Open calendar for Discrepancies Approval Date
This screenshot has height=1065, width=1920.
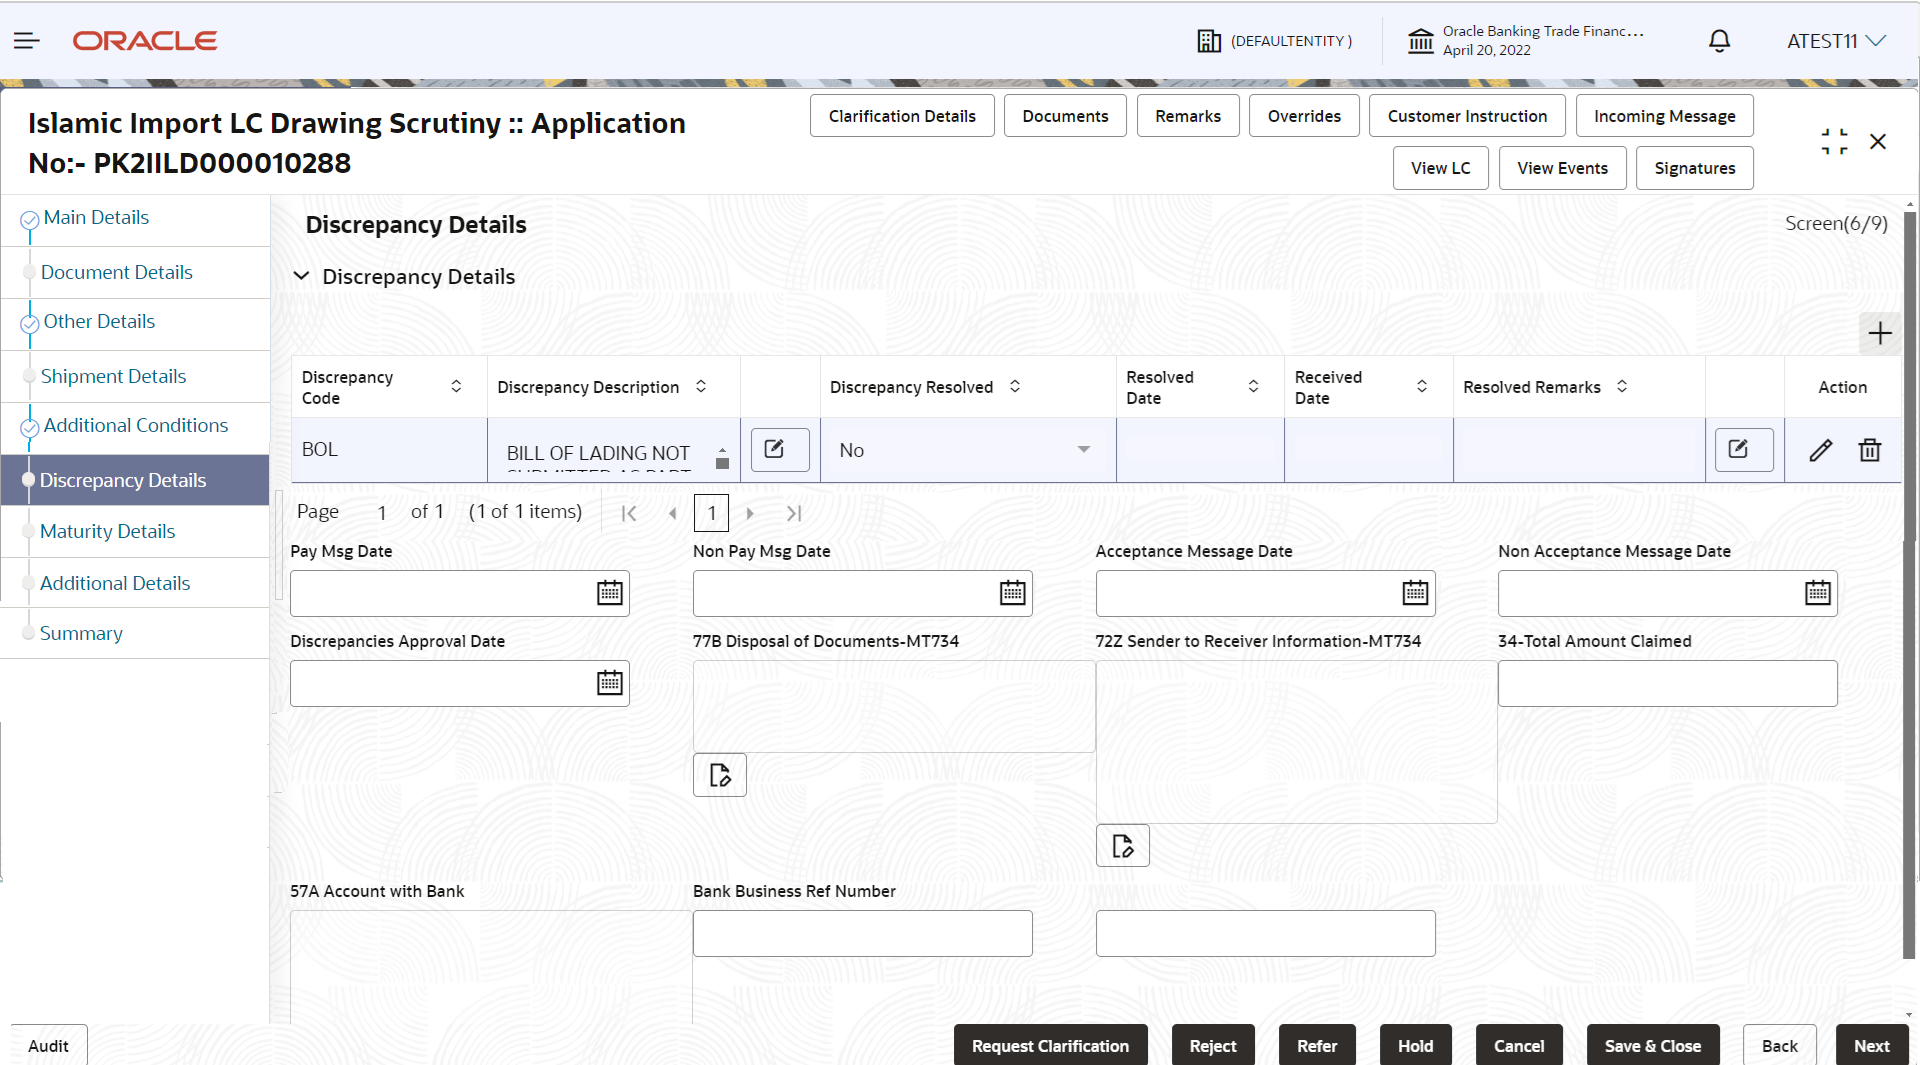pyautogui.click(x=609, y=683)
